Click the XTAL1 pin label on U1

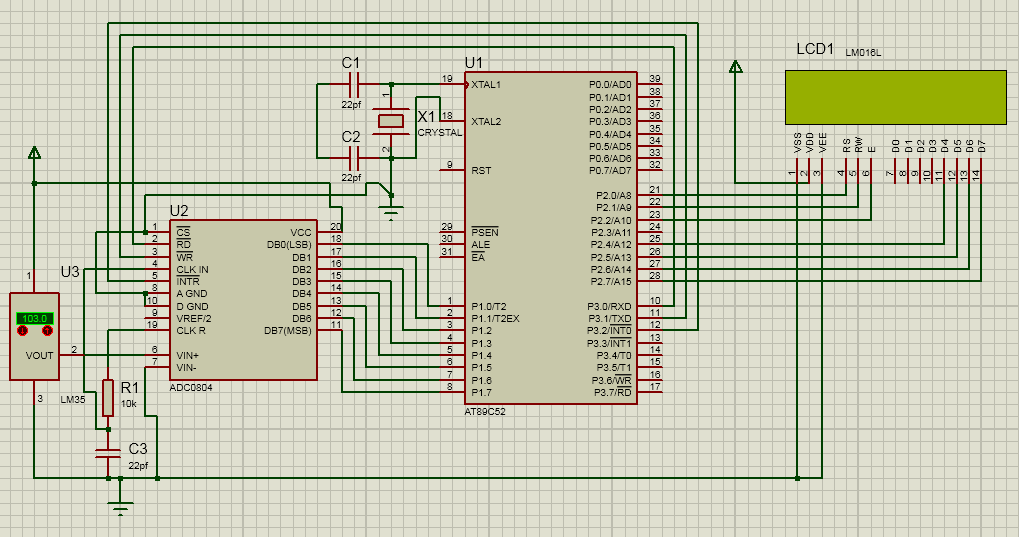coord(486,85)
